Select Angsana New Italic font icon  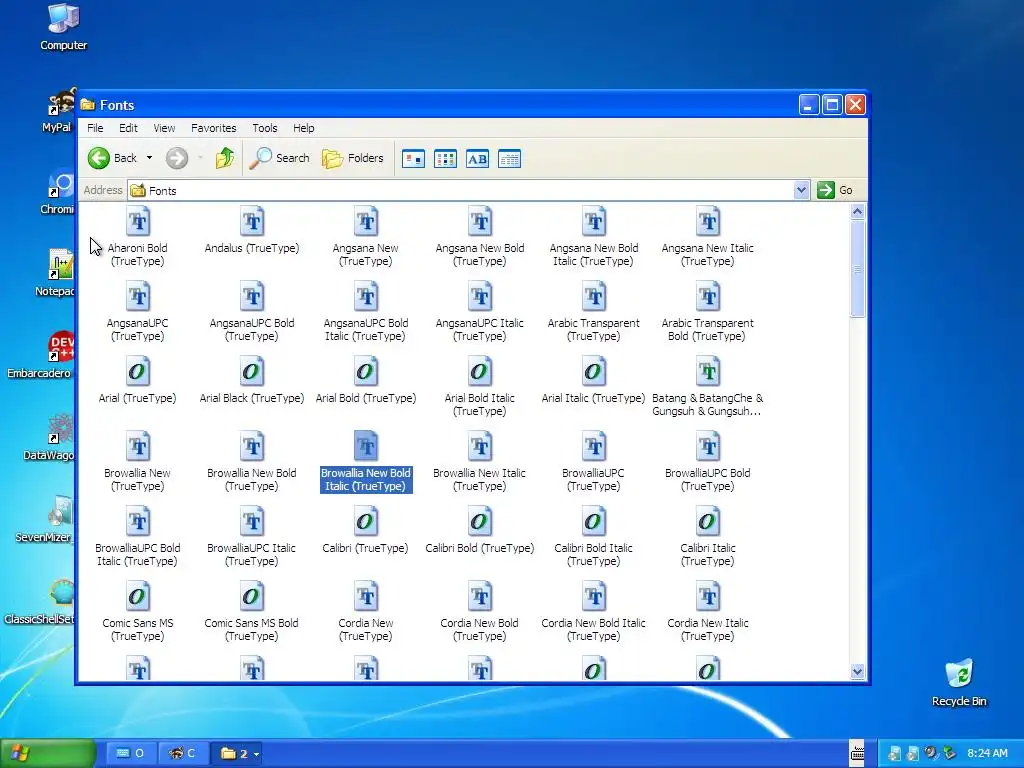[x=708, y=221]
